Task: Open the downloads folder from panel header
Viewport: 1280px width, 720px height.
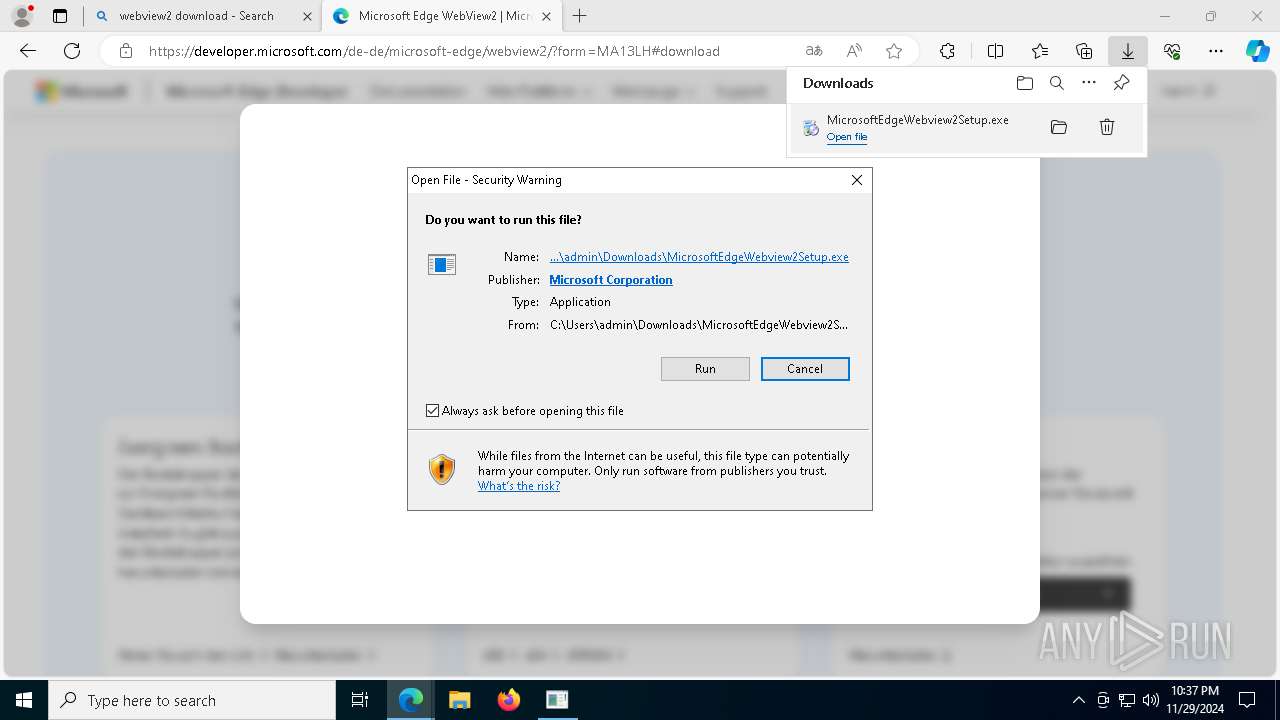Action: [x=1025, y=83]
